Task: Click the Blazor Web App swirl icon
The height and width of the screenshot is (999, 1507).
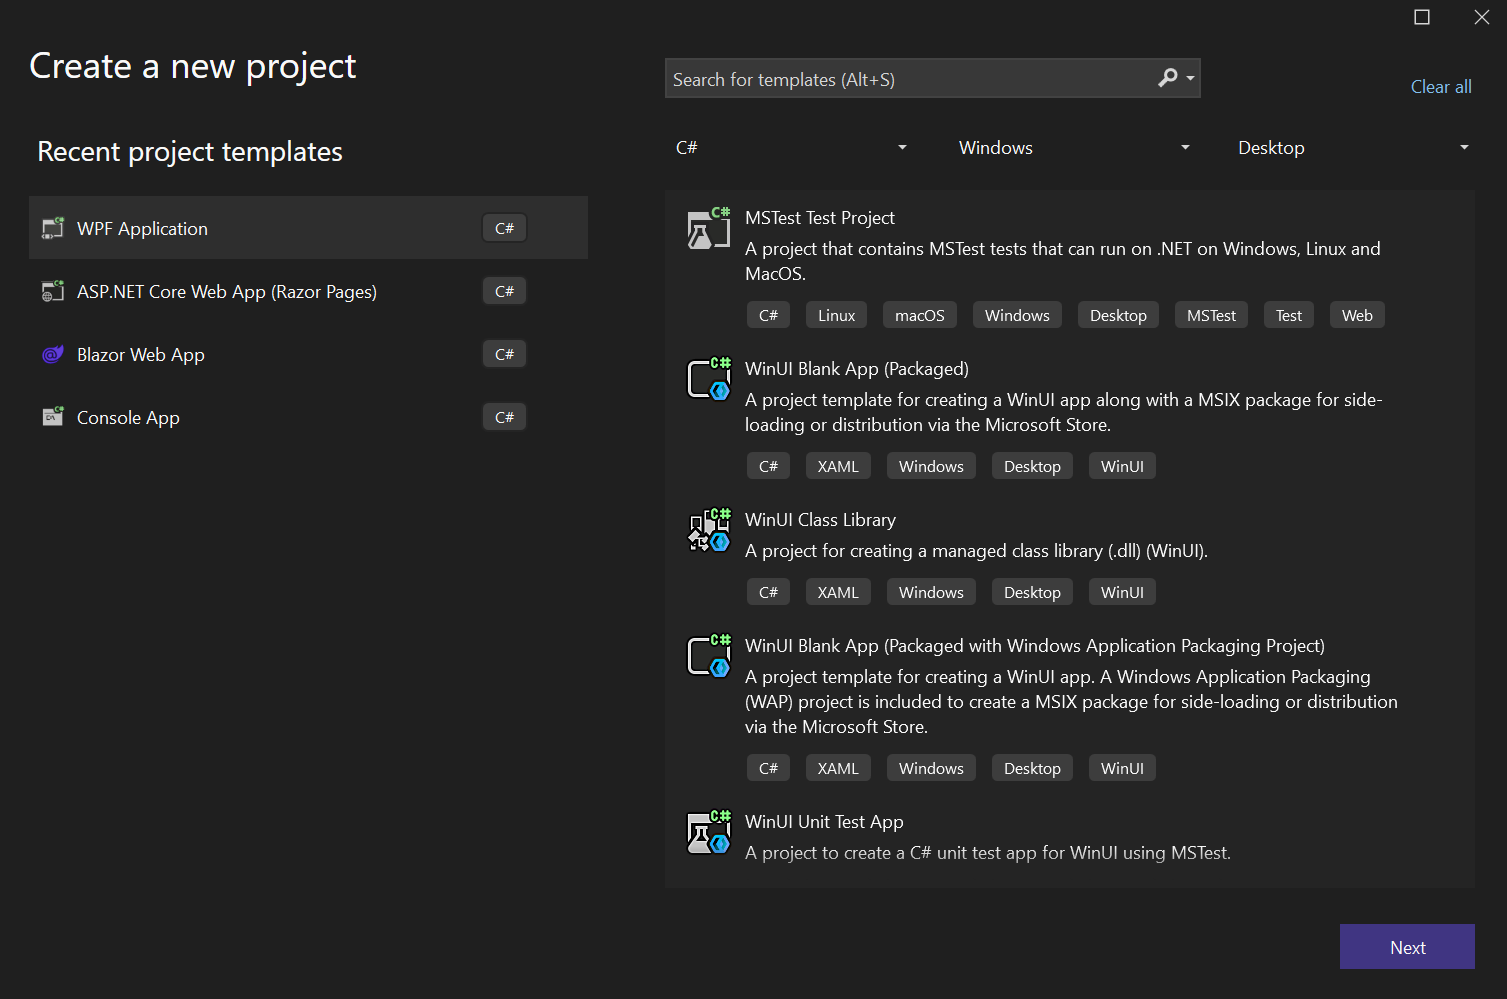Action: (52, 354)
